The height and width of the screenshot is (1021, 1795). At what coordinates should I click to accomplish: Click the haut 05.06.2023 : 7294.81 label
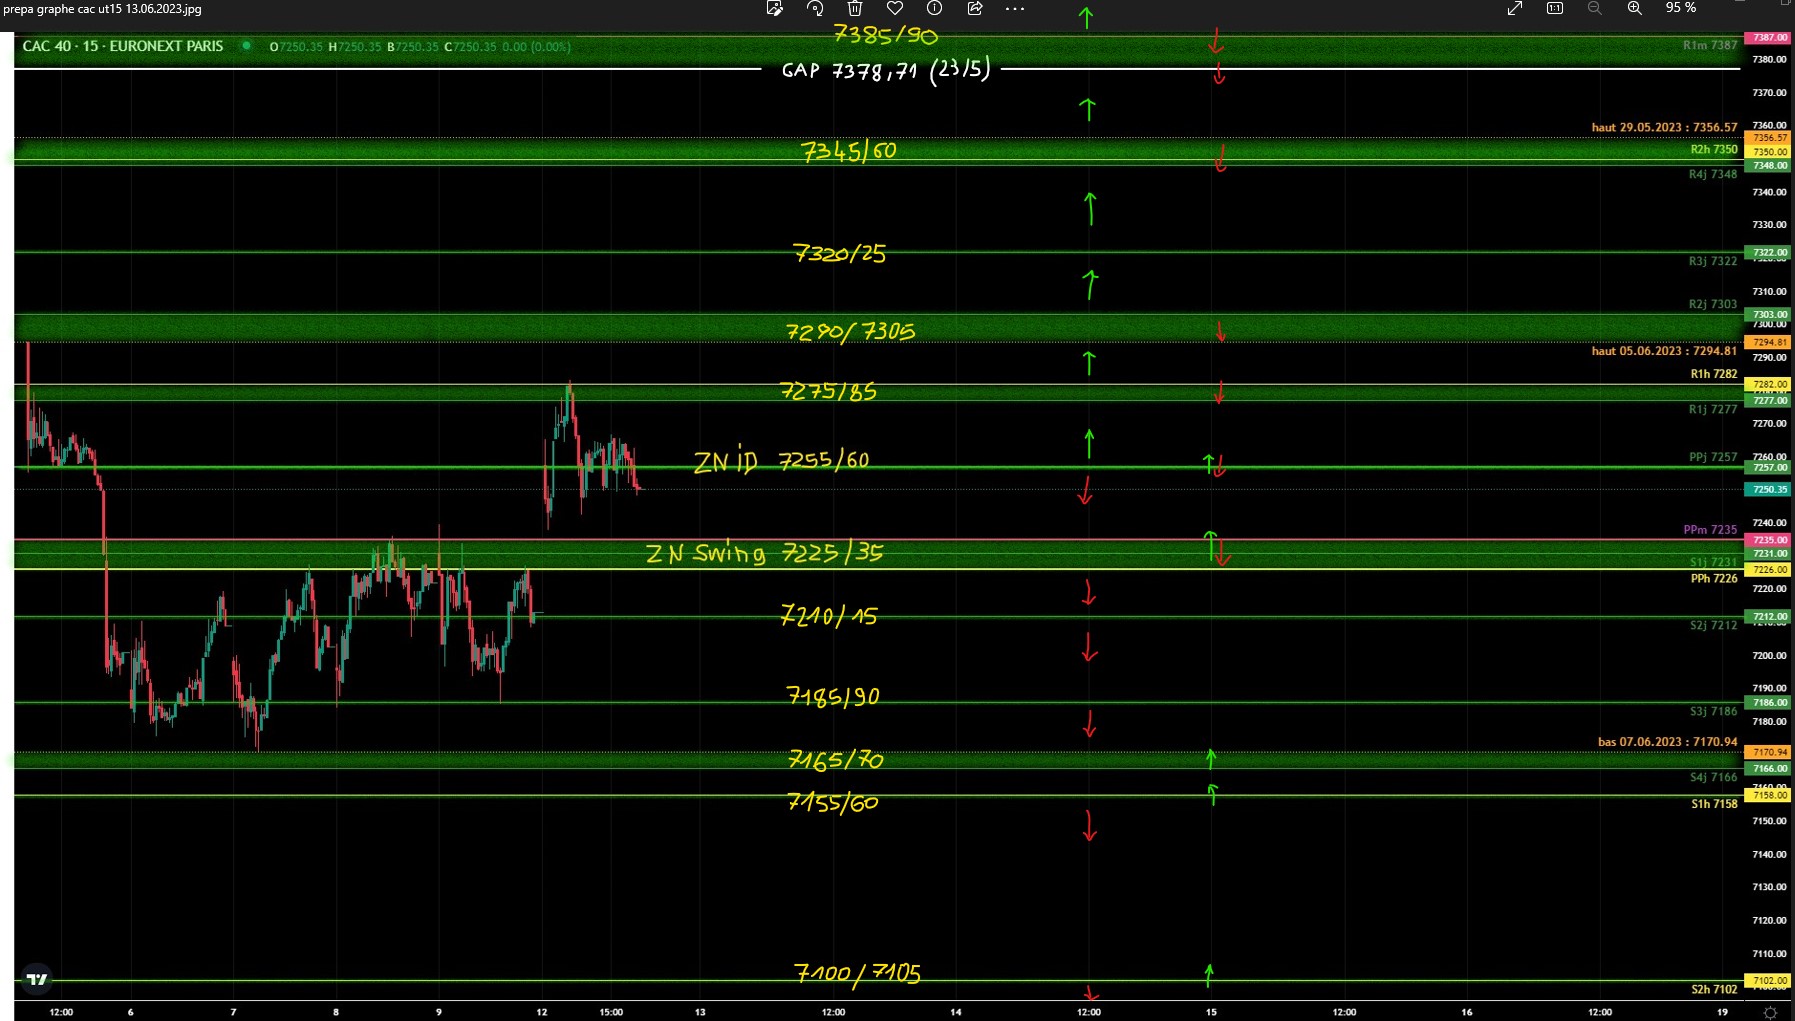[x=1664, y=351]
